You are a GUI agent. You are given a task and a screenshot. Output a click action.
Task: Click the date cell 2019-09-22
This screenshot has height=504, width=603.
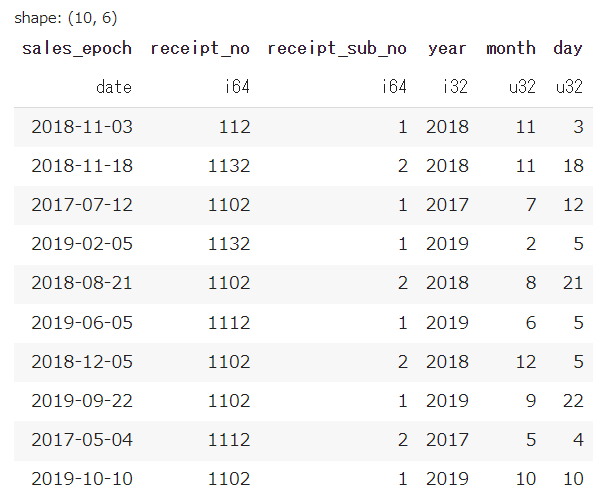click(82, 401)
